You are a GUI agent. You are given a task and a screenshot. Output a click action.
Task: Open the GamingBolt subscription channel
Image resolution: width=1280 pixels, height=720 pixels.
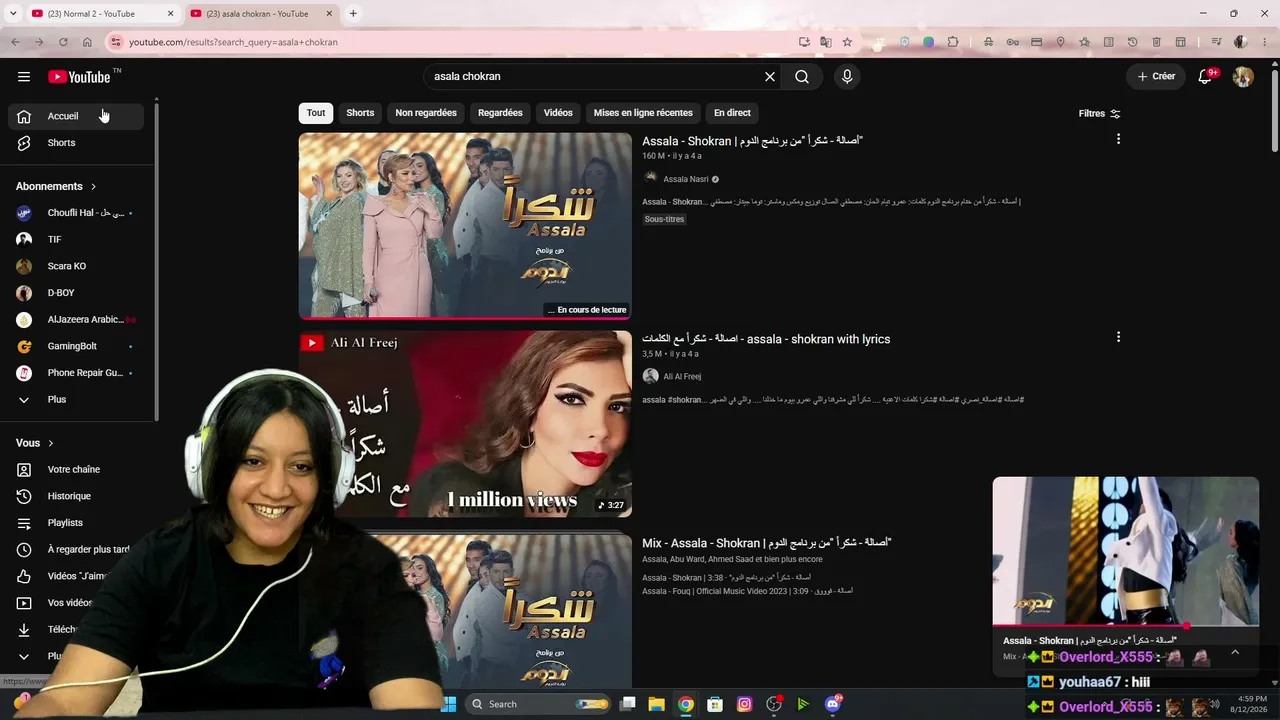point(76,346)
